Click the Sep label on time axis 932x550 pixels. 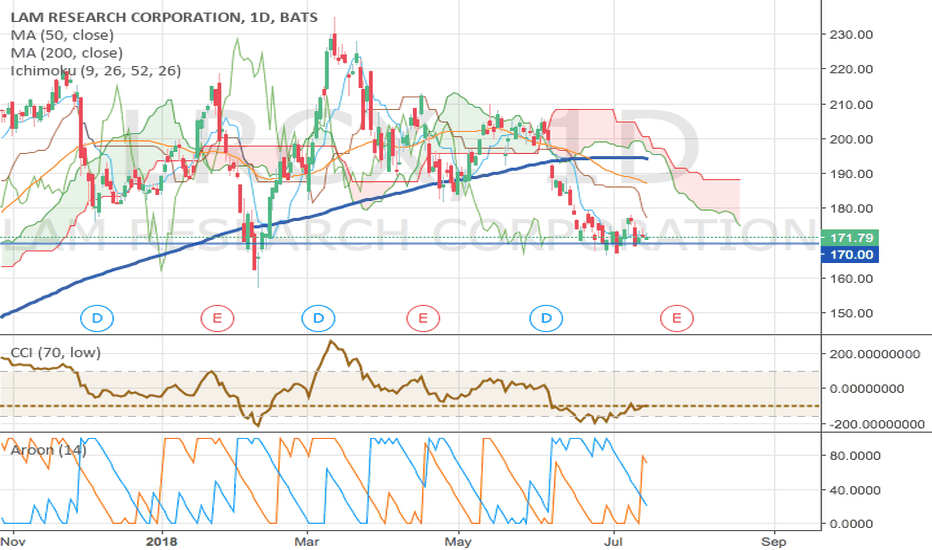tap(774, 542)
